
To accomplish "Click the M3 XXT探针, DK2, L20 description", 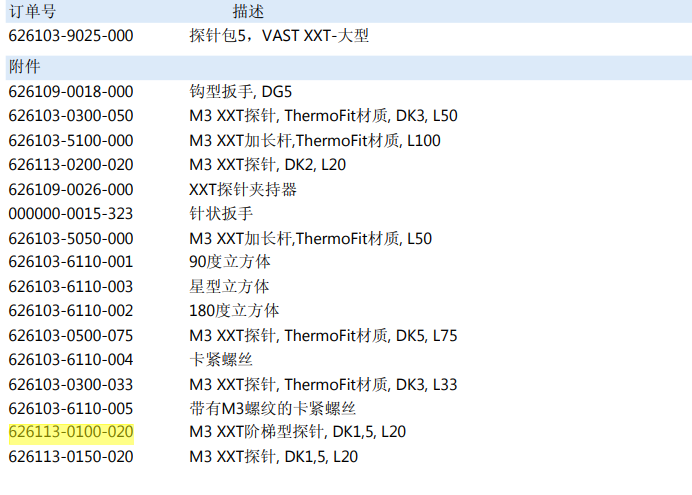I will pos(267,164).
